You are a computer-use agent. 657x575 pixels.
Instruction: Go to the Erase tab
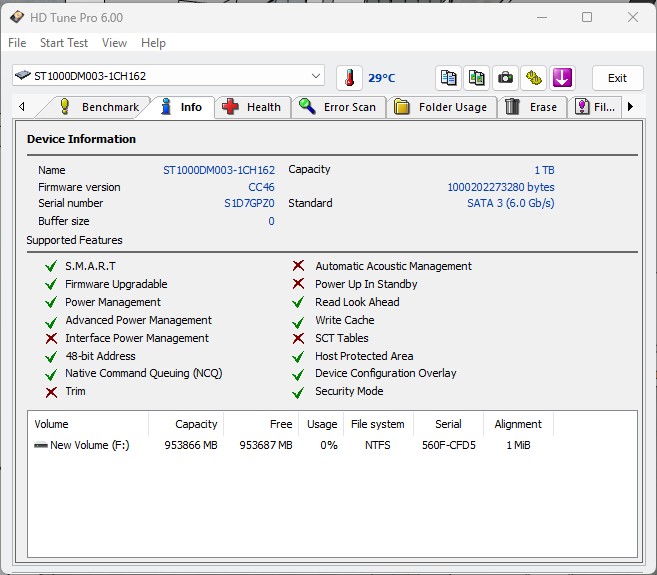pyautogui.click(x=531, y=107)
